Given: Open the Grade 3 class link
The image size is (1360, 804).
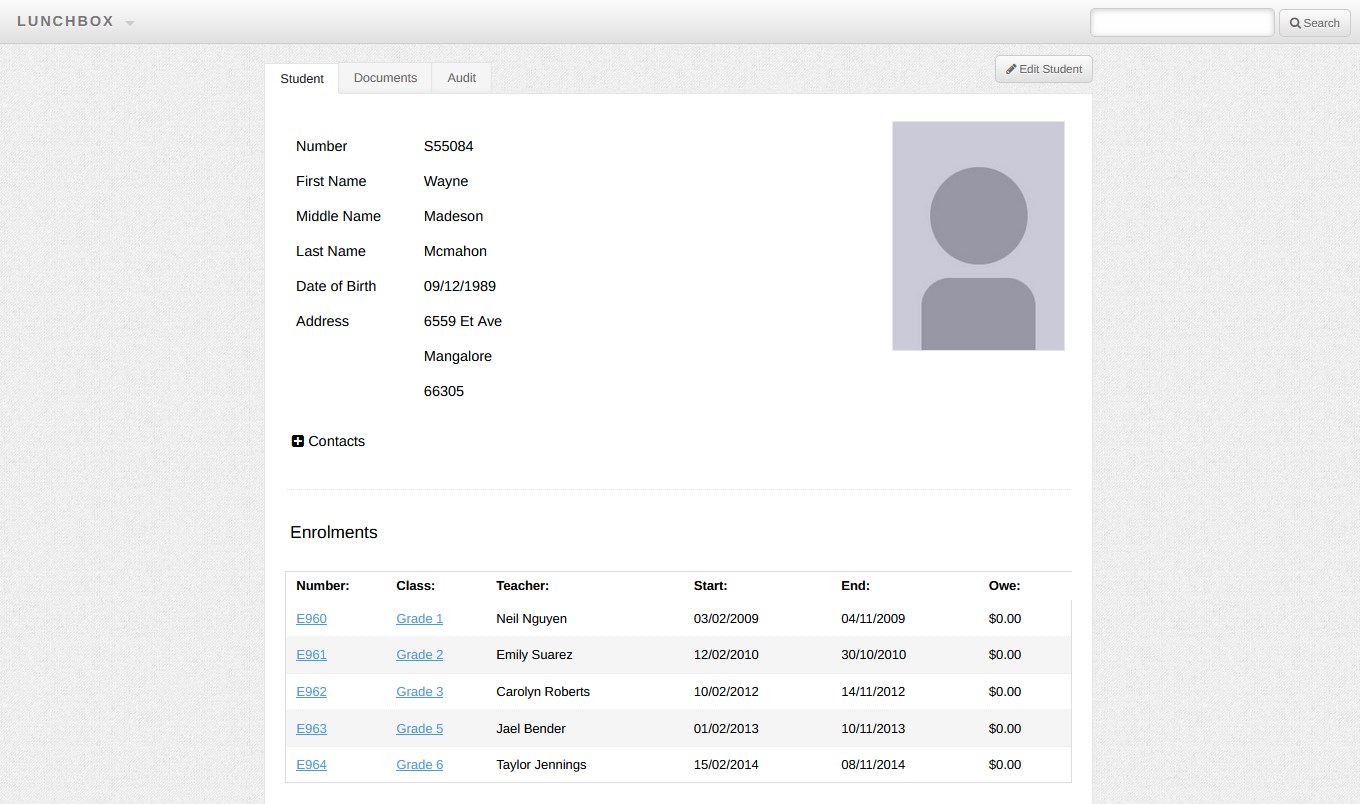Looking at the screenshot, I should (x=419, y=692).
